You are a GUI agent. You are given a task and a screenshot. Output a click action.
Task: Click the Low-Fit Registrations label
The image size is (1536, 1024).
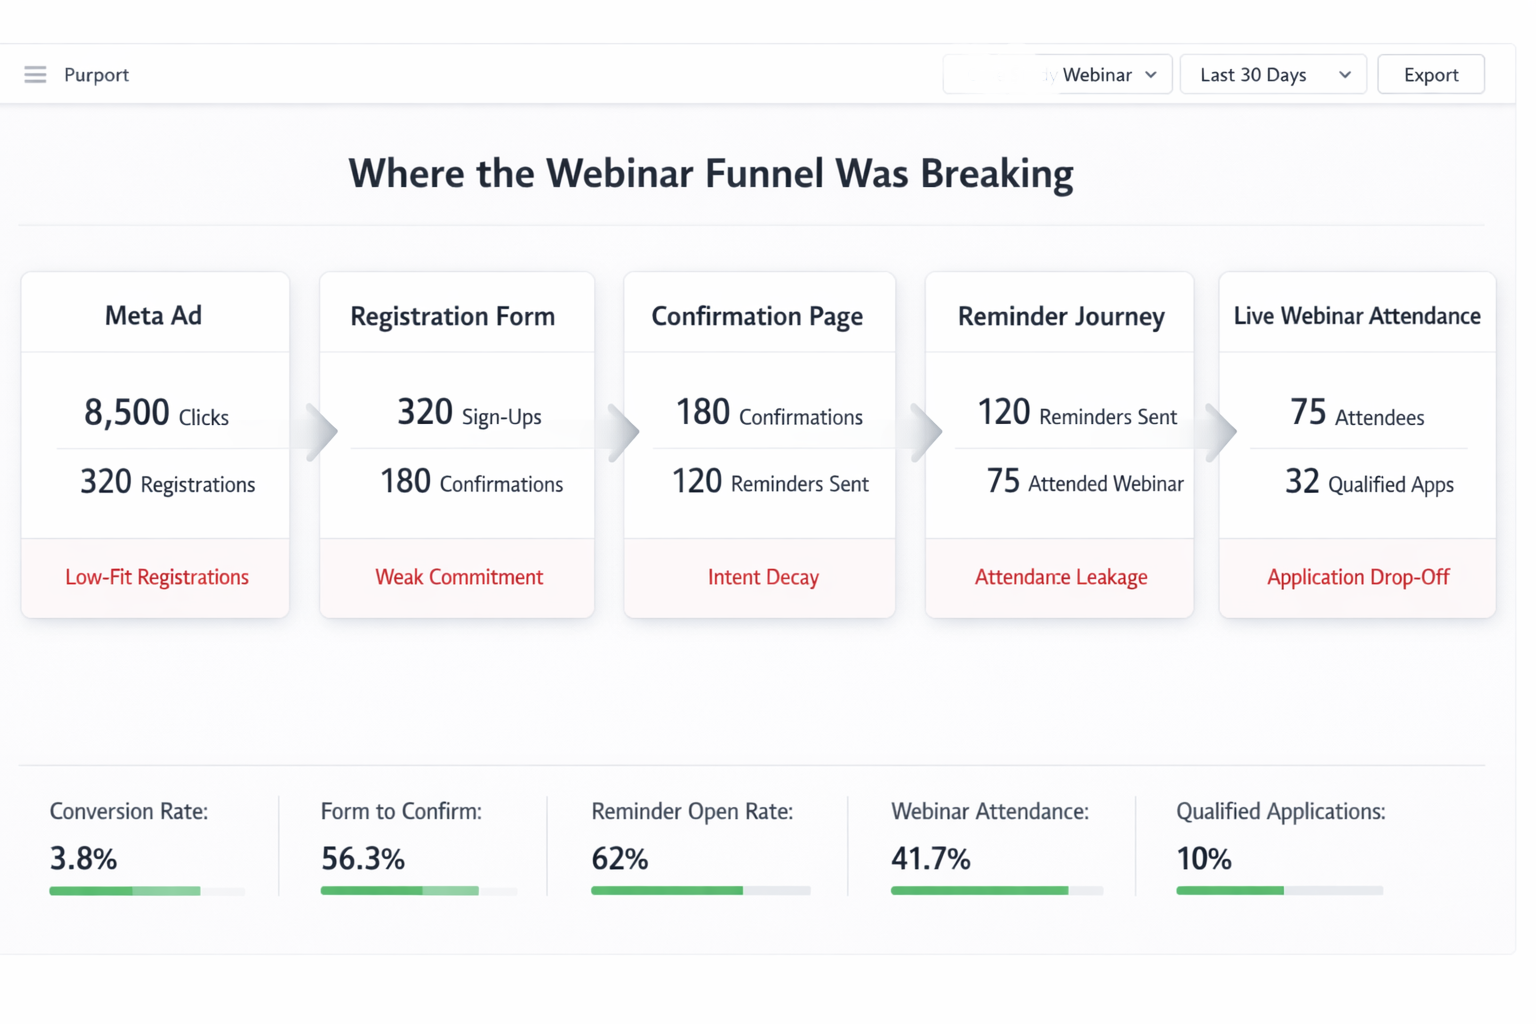click(157, 577)
